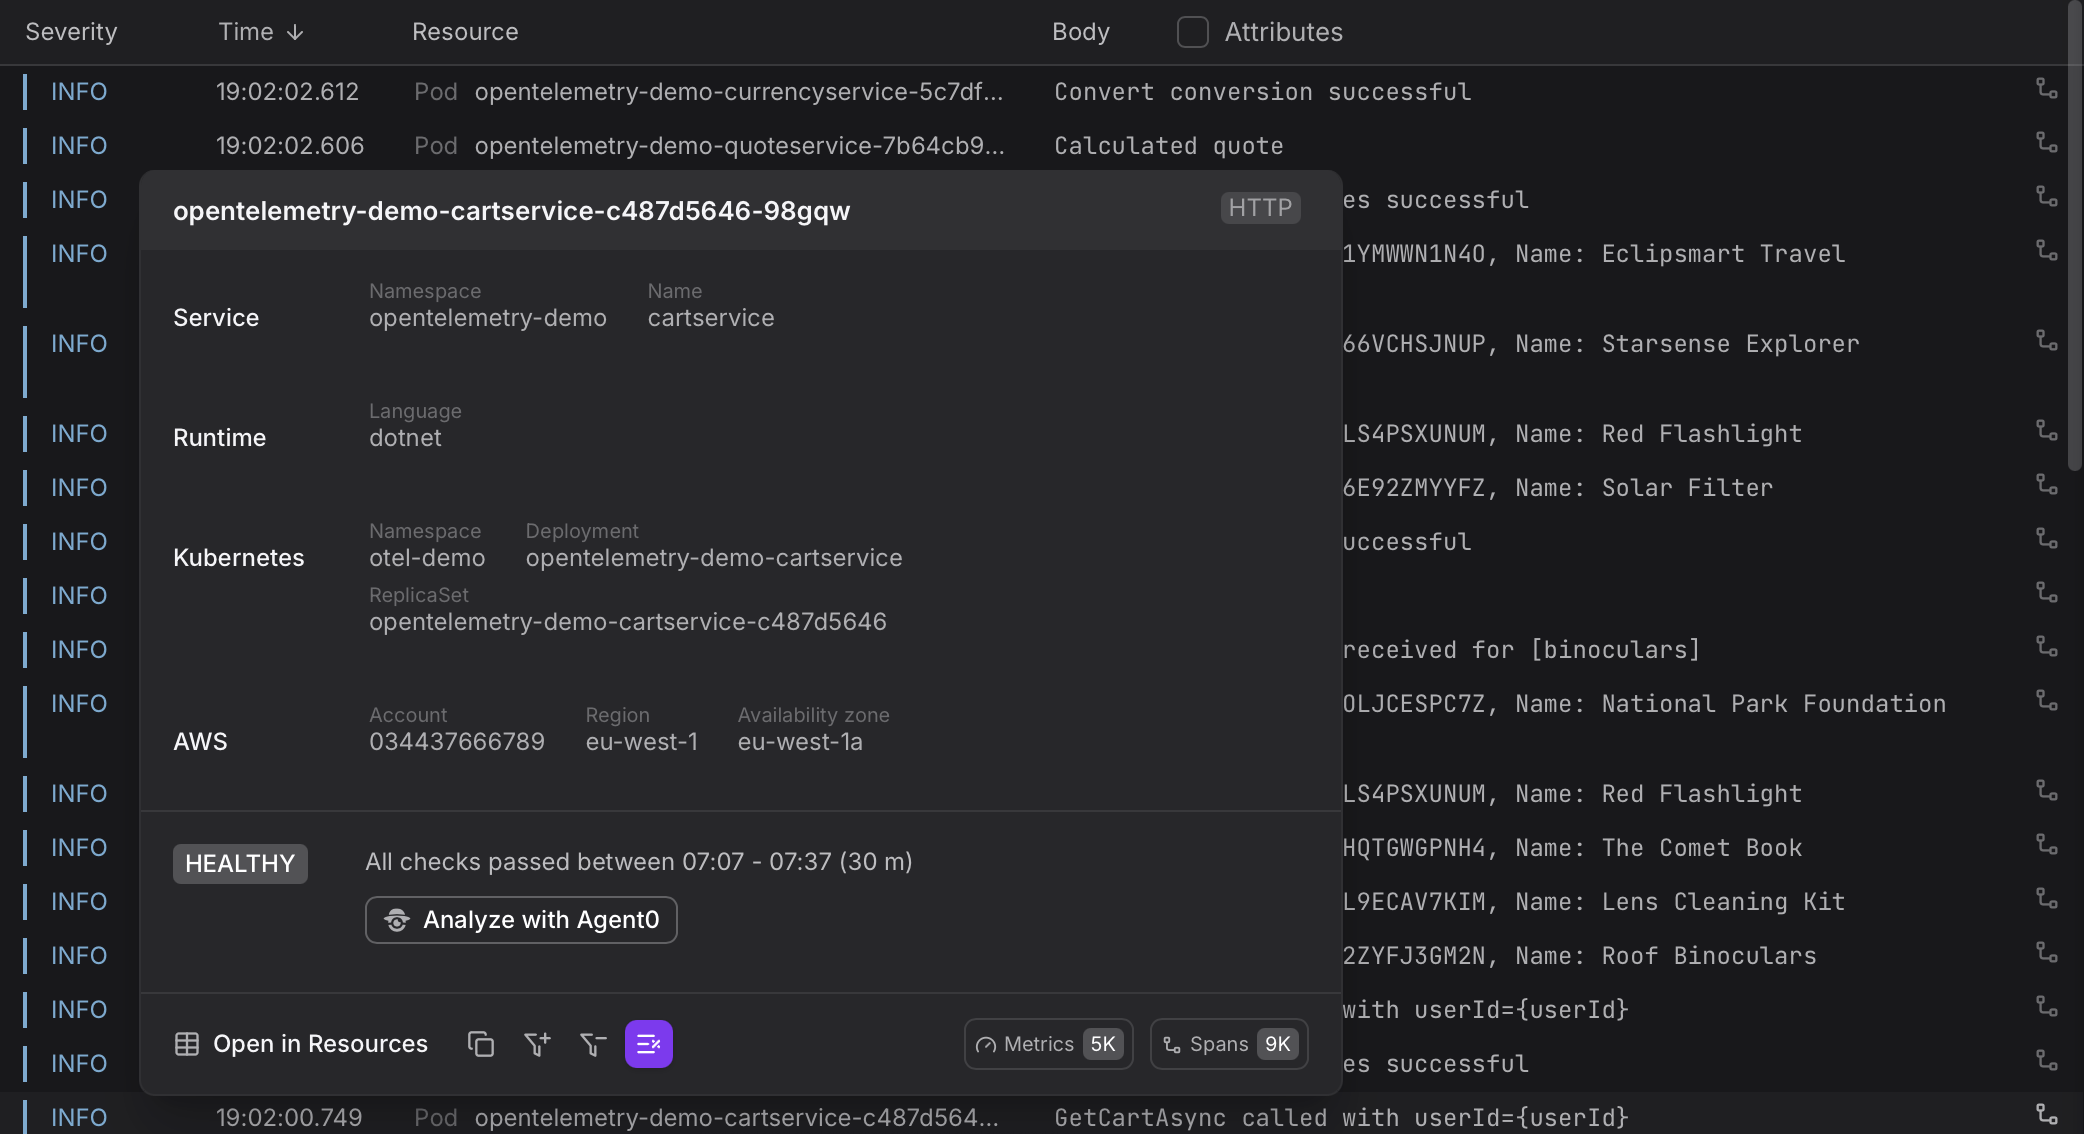Open the gauge icon inside the Metrics button

(x=985, y=1044)
